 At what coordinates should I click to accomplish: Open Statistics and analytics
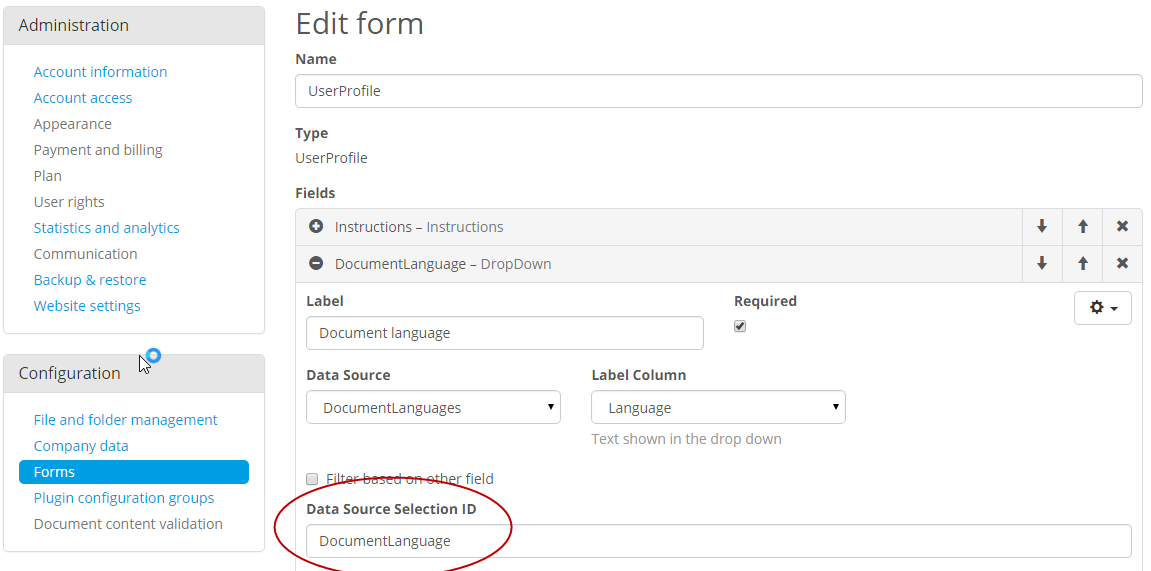click(x=106, y=228)
